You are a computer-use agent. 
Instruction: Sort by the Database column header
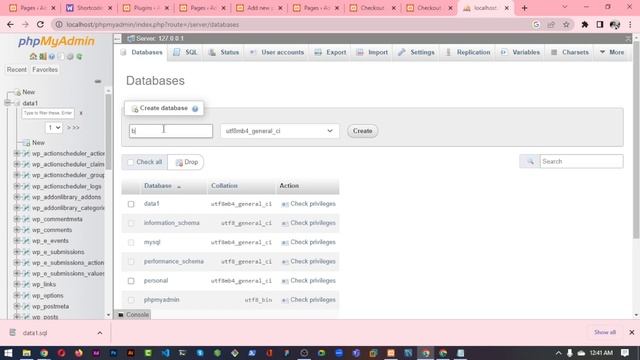tap(158, 186)
